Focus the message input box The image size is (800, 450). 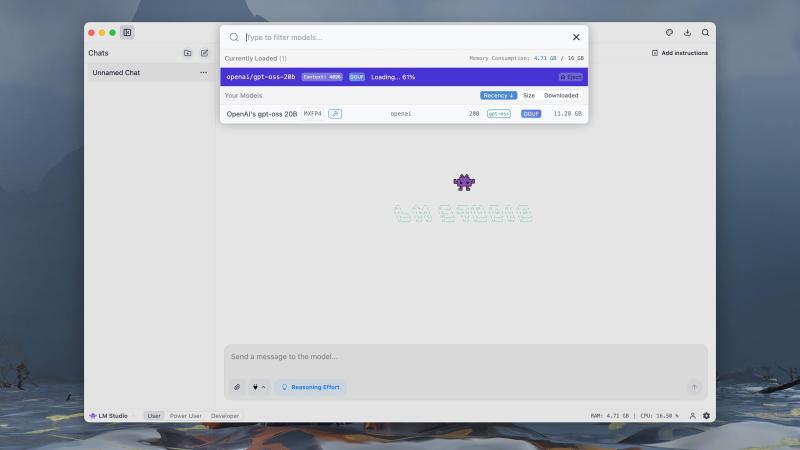tap(465, 357)
